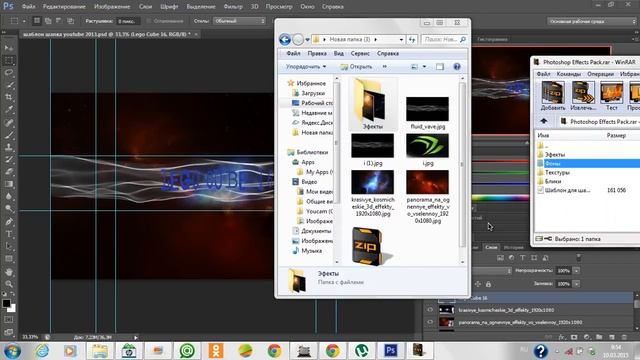Select the Hand tool

pos(9,272)
